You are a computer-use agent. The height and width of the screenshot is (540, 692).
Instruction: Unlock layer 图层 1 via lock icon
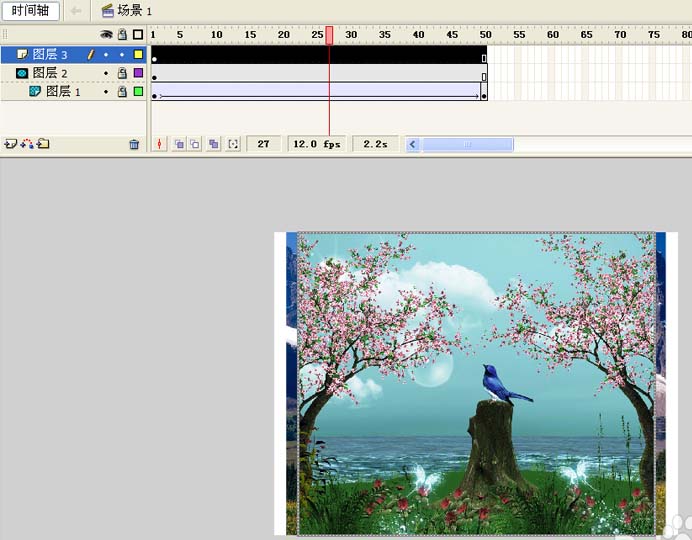(122, 91)
